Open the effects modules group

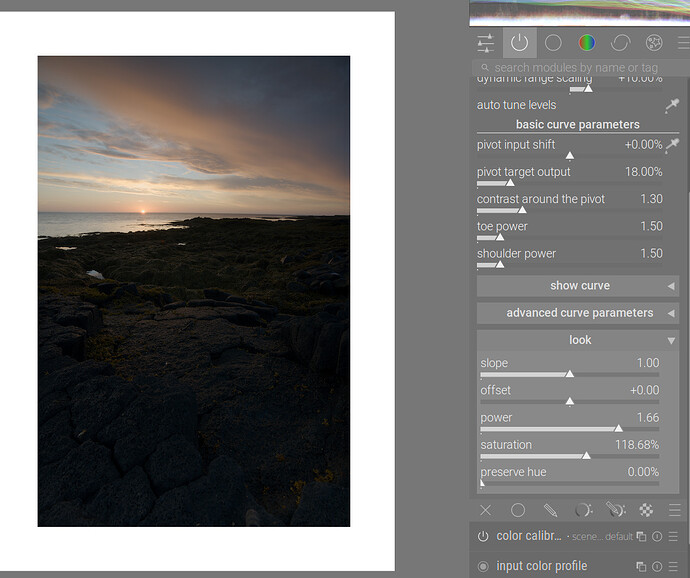coord(654,43)
